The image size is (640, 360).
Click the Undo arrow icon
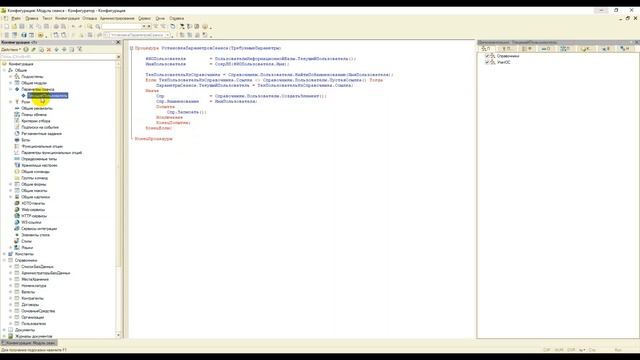pyautogui.click(x=73, y=27)
